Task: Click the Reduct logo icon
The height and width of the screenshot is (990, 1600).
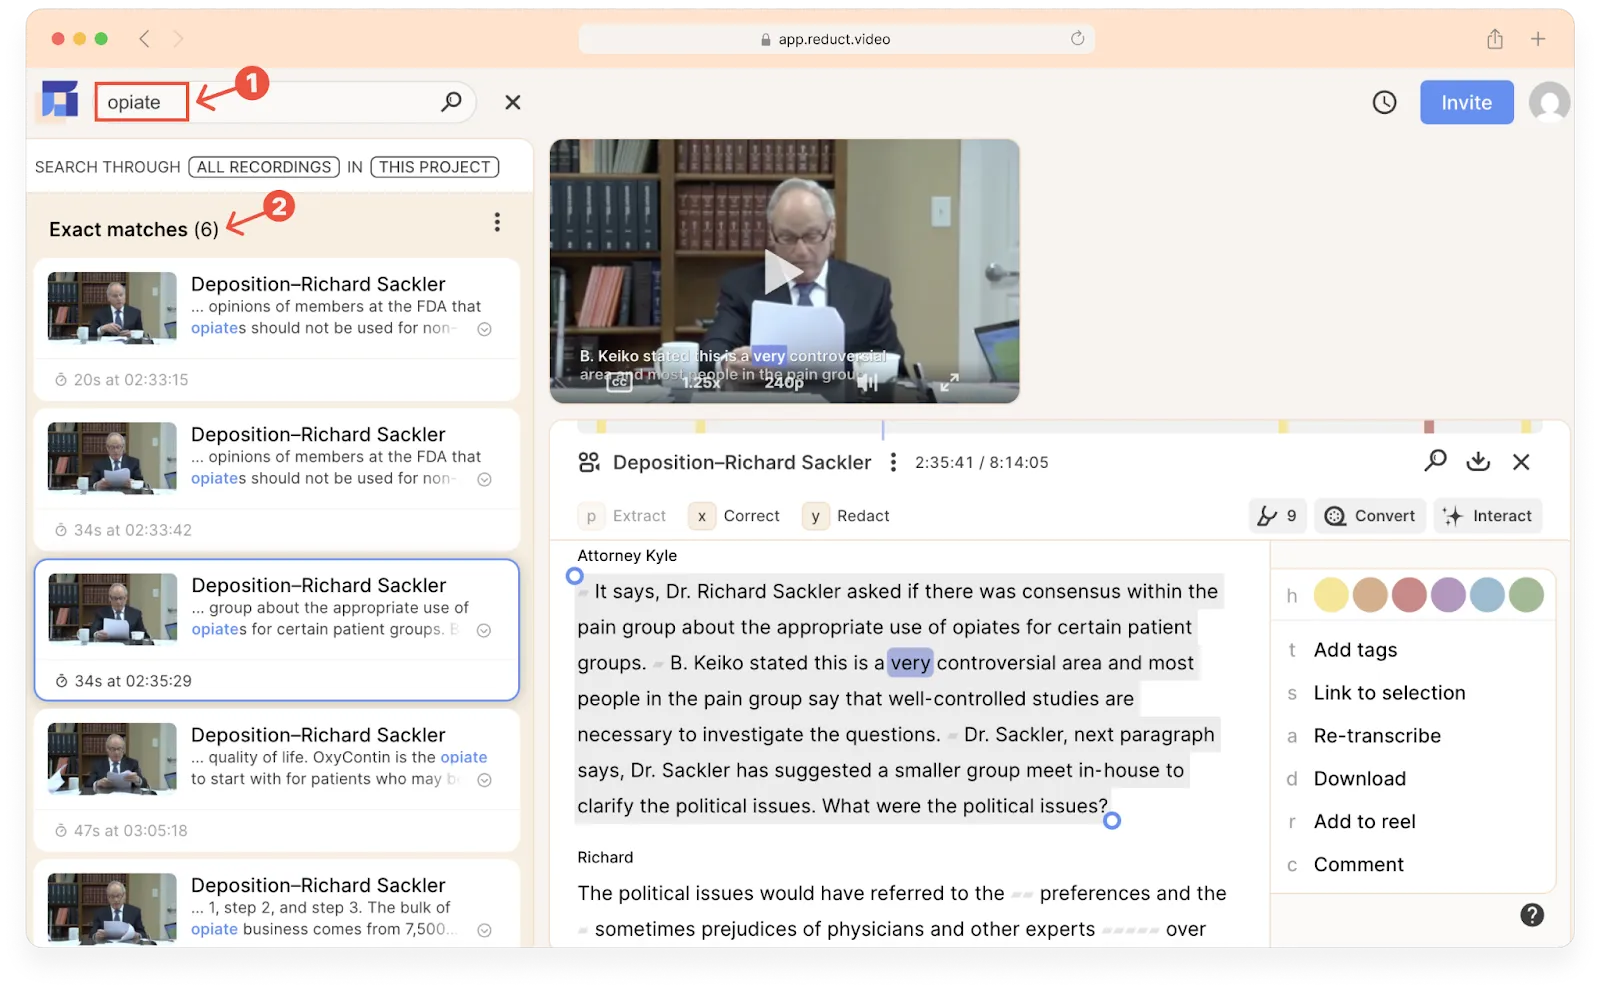Action: [x=60, y=100]
